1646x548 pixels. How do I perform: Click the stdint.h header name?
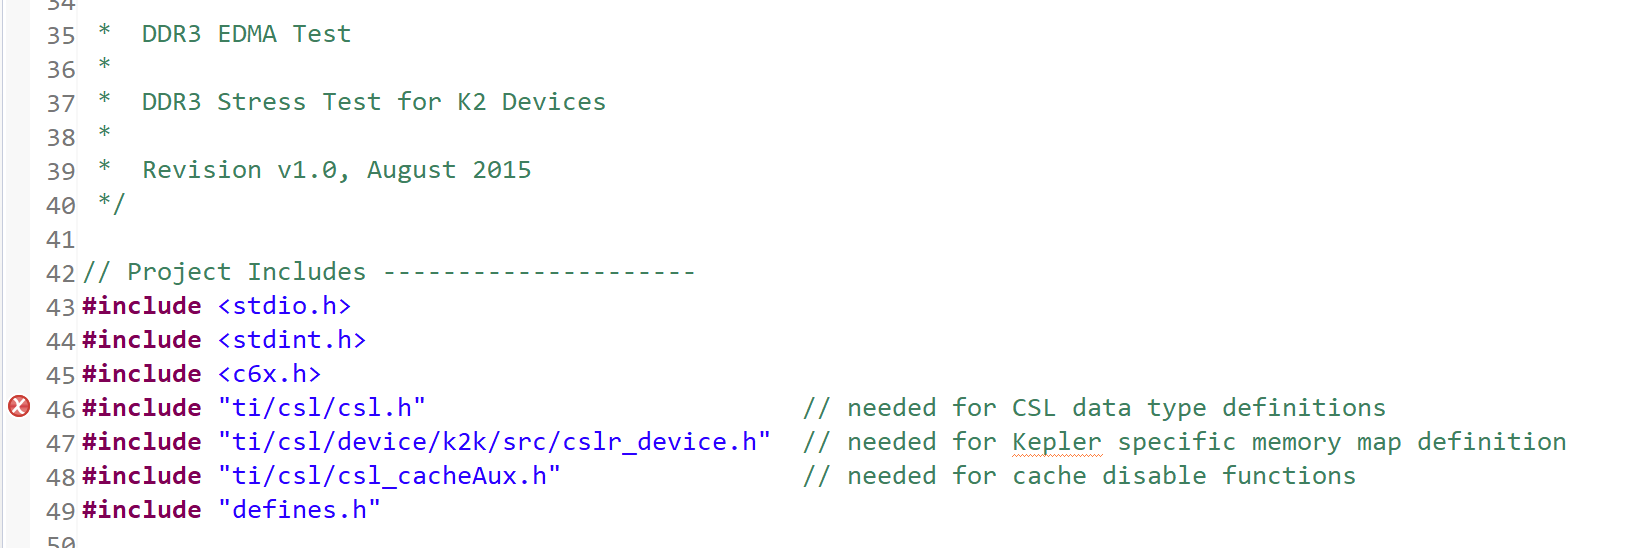(x=292, y=340)
